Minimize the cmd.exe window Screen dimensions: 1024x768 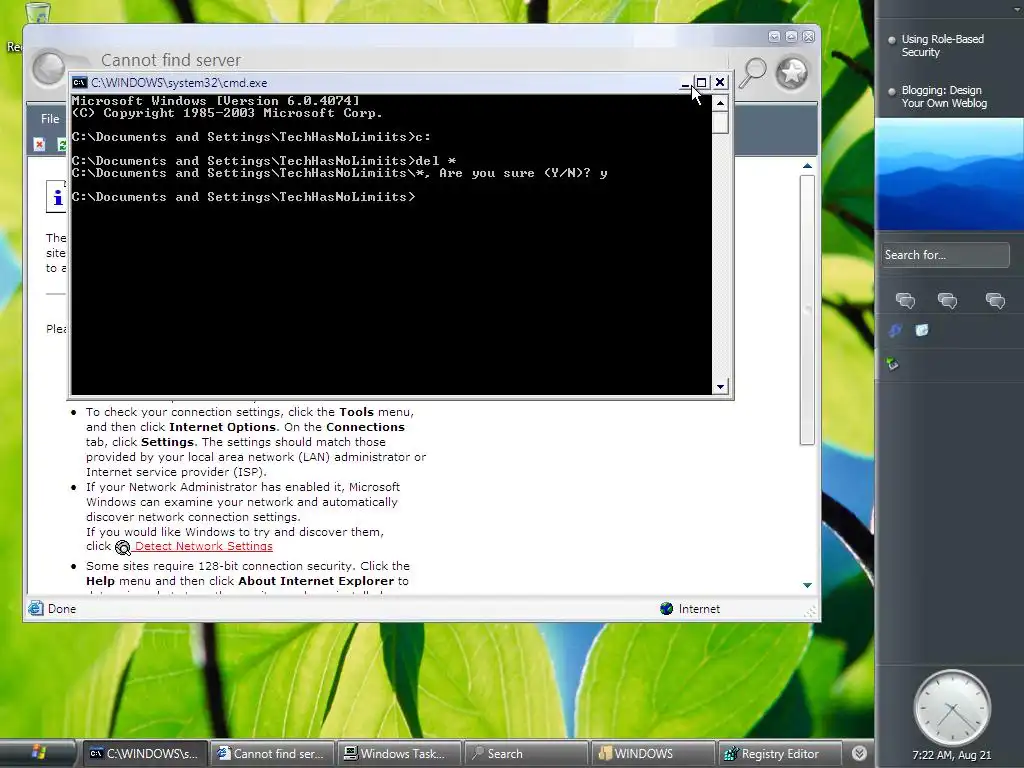(684, 82)
